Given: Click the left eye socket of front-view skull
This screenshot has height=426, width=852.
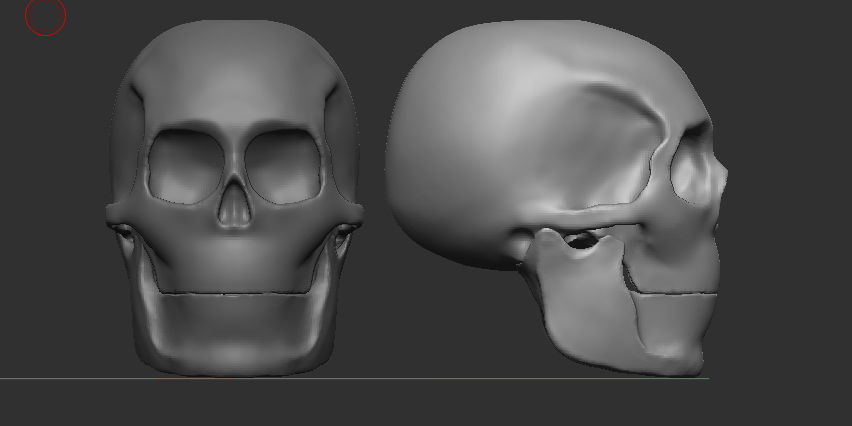Looking at the screenshot, I should coord(182,165).
